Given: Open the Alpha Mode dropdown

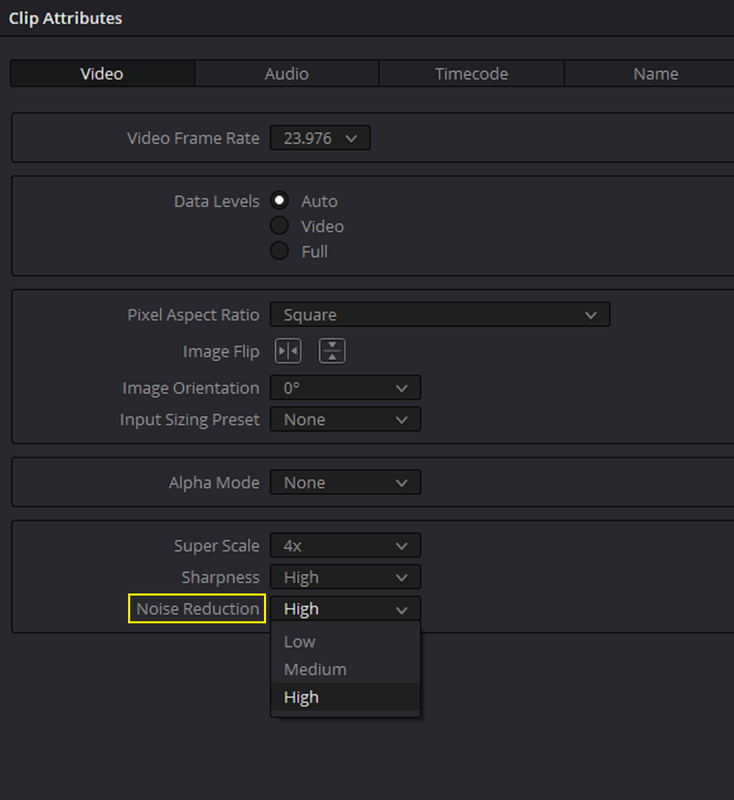Looking at the screenshot, I should (345, 483).
